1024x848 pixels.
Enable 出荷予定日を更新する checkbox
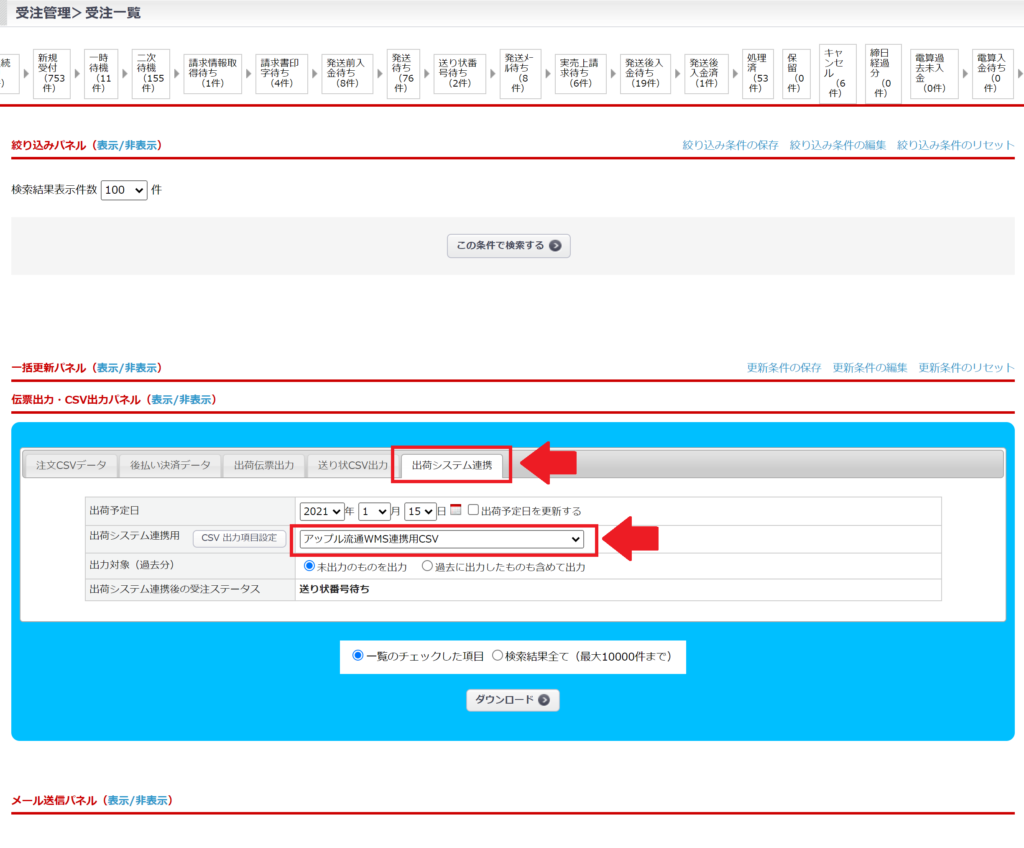(x=473, y=510)
